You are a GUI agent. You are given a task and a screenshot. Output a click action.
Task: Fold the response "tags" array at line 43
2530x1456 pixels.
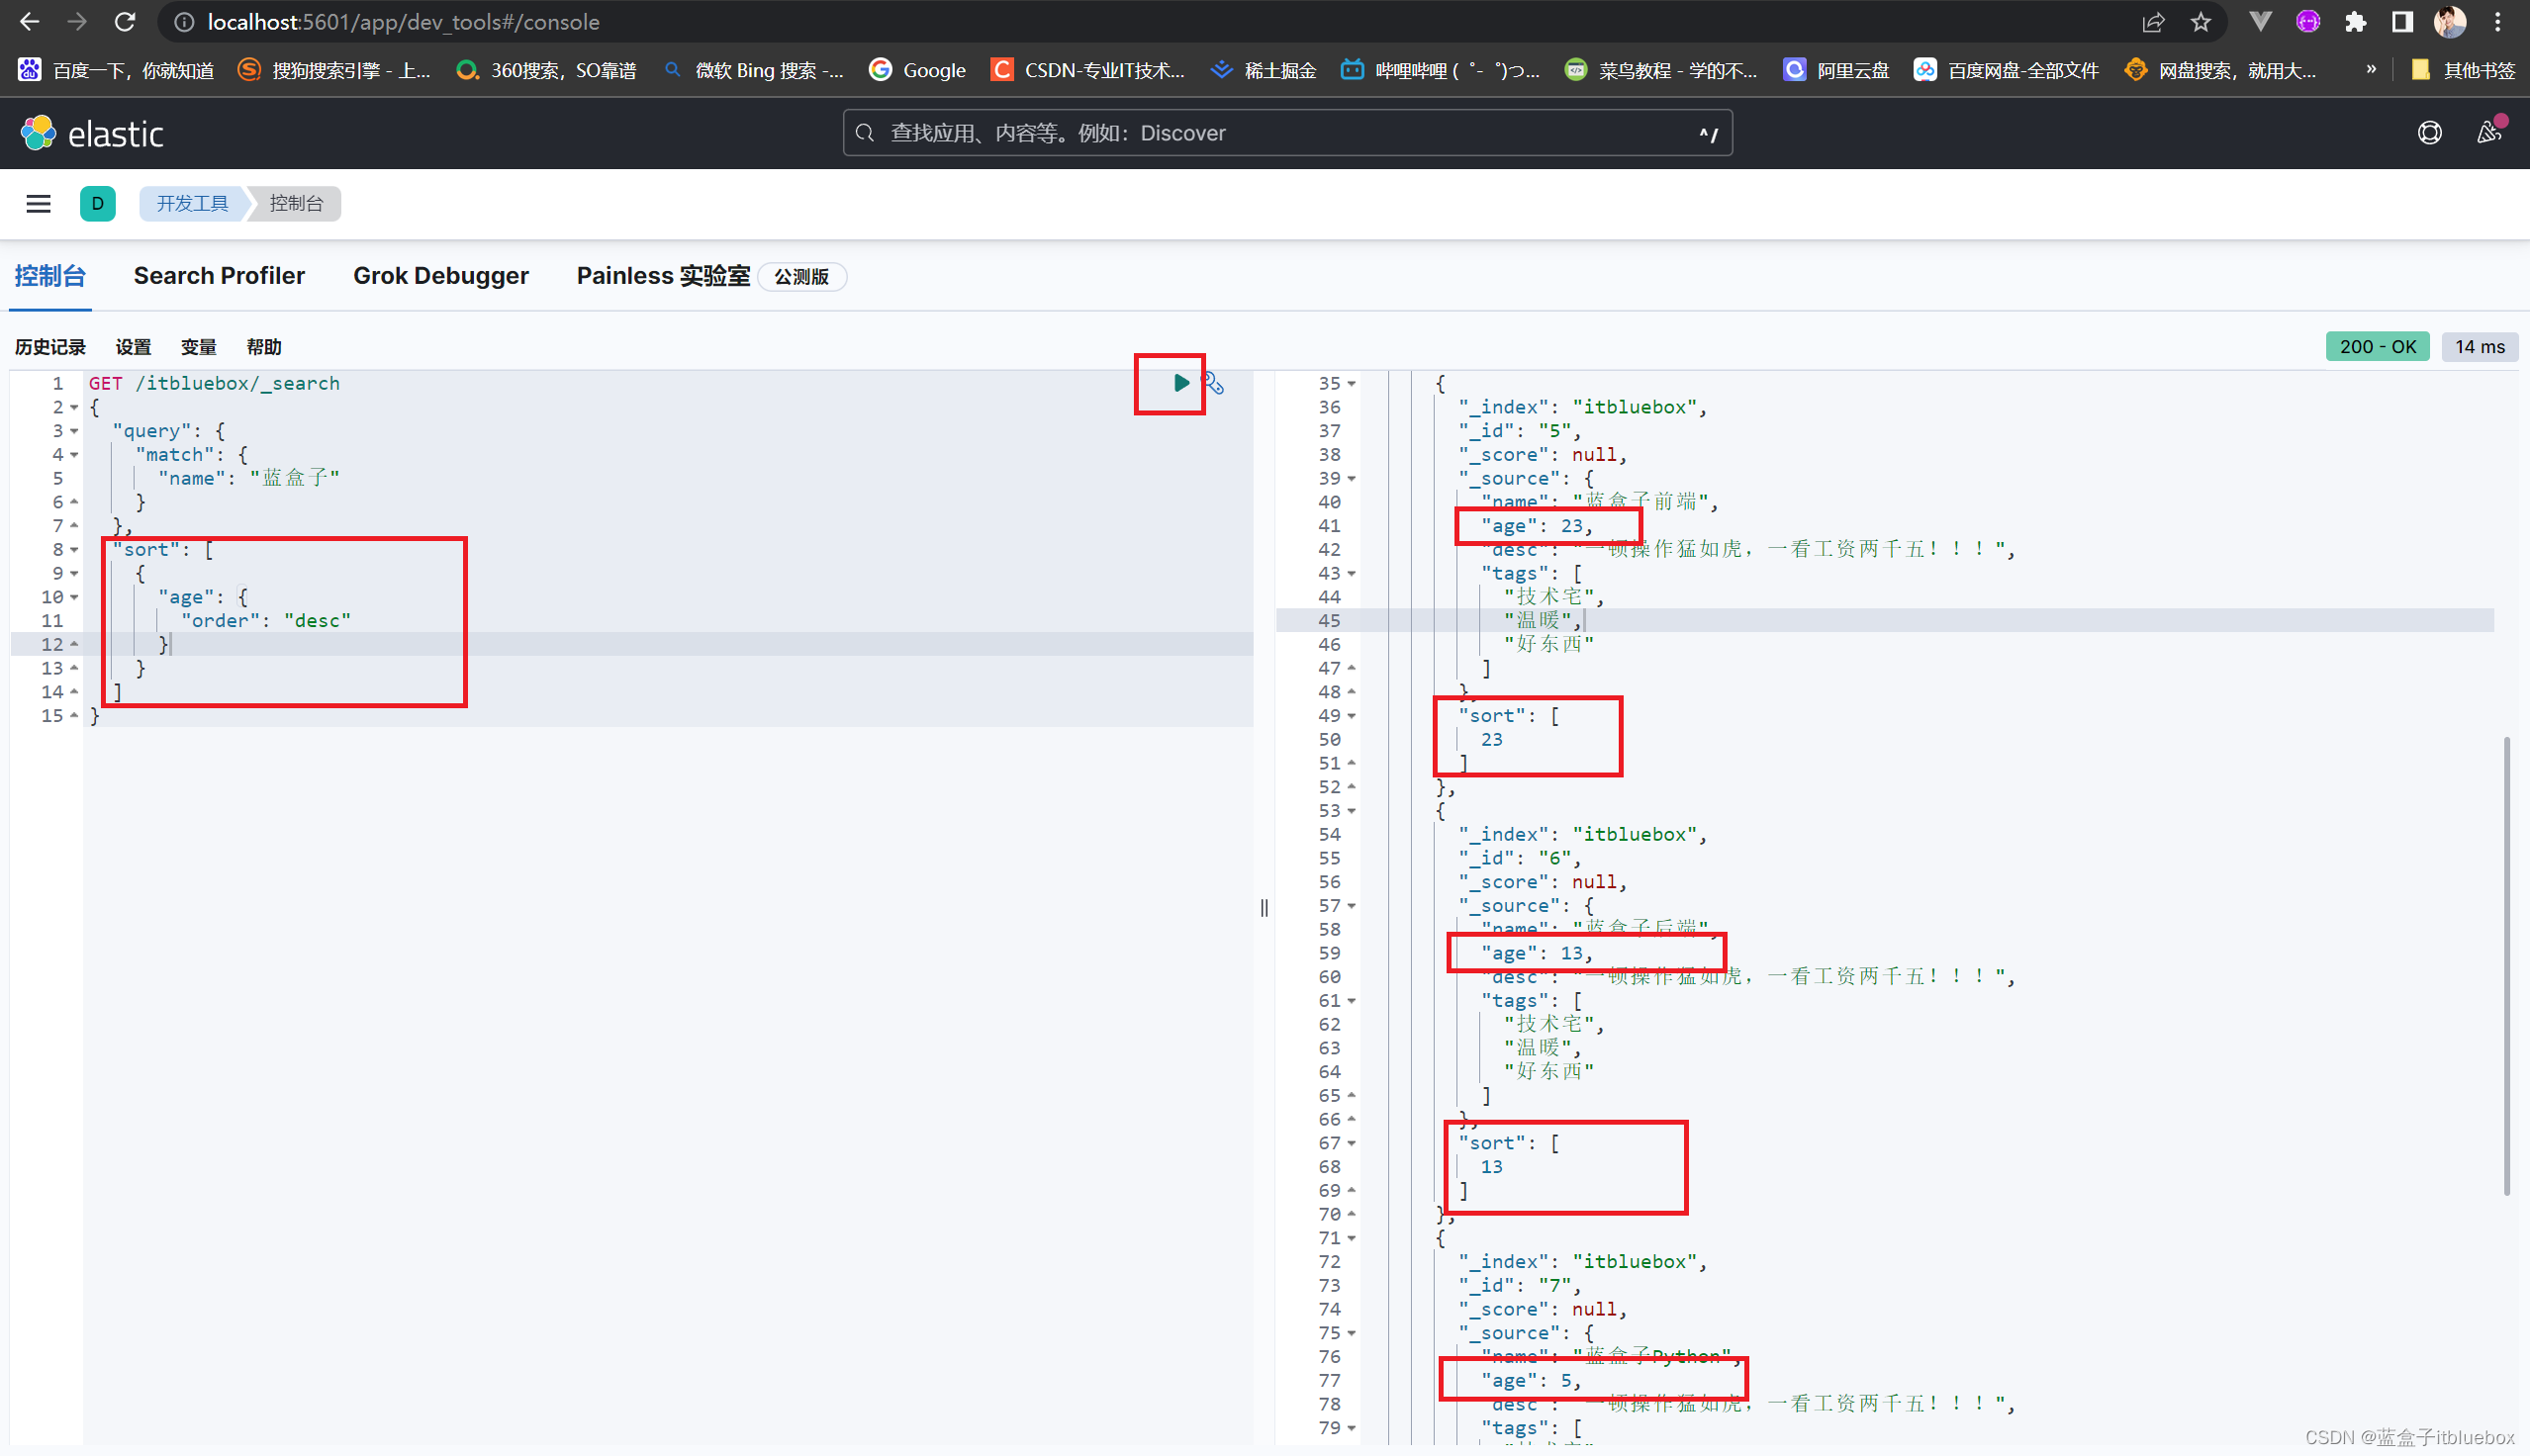click(x=1351, y=574)
